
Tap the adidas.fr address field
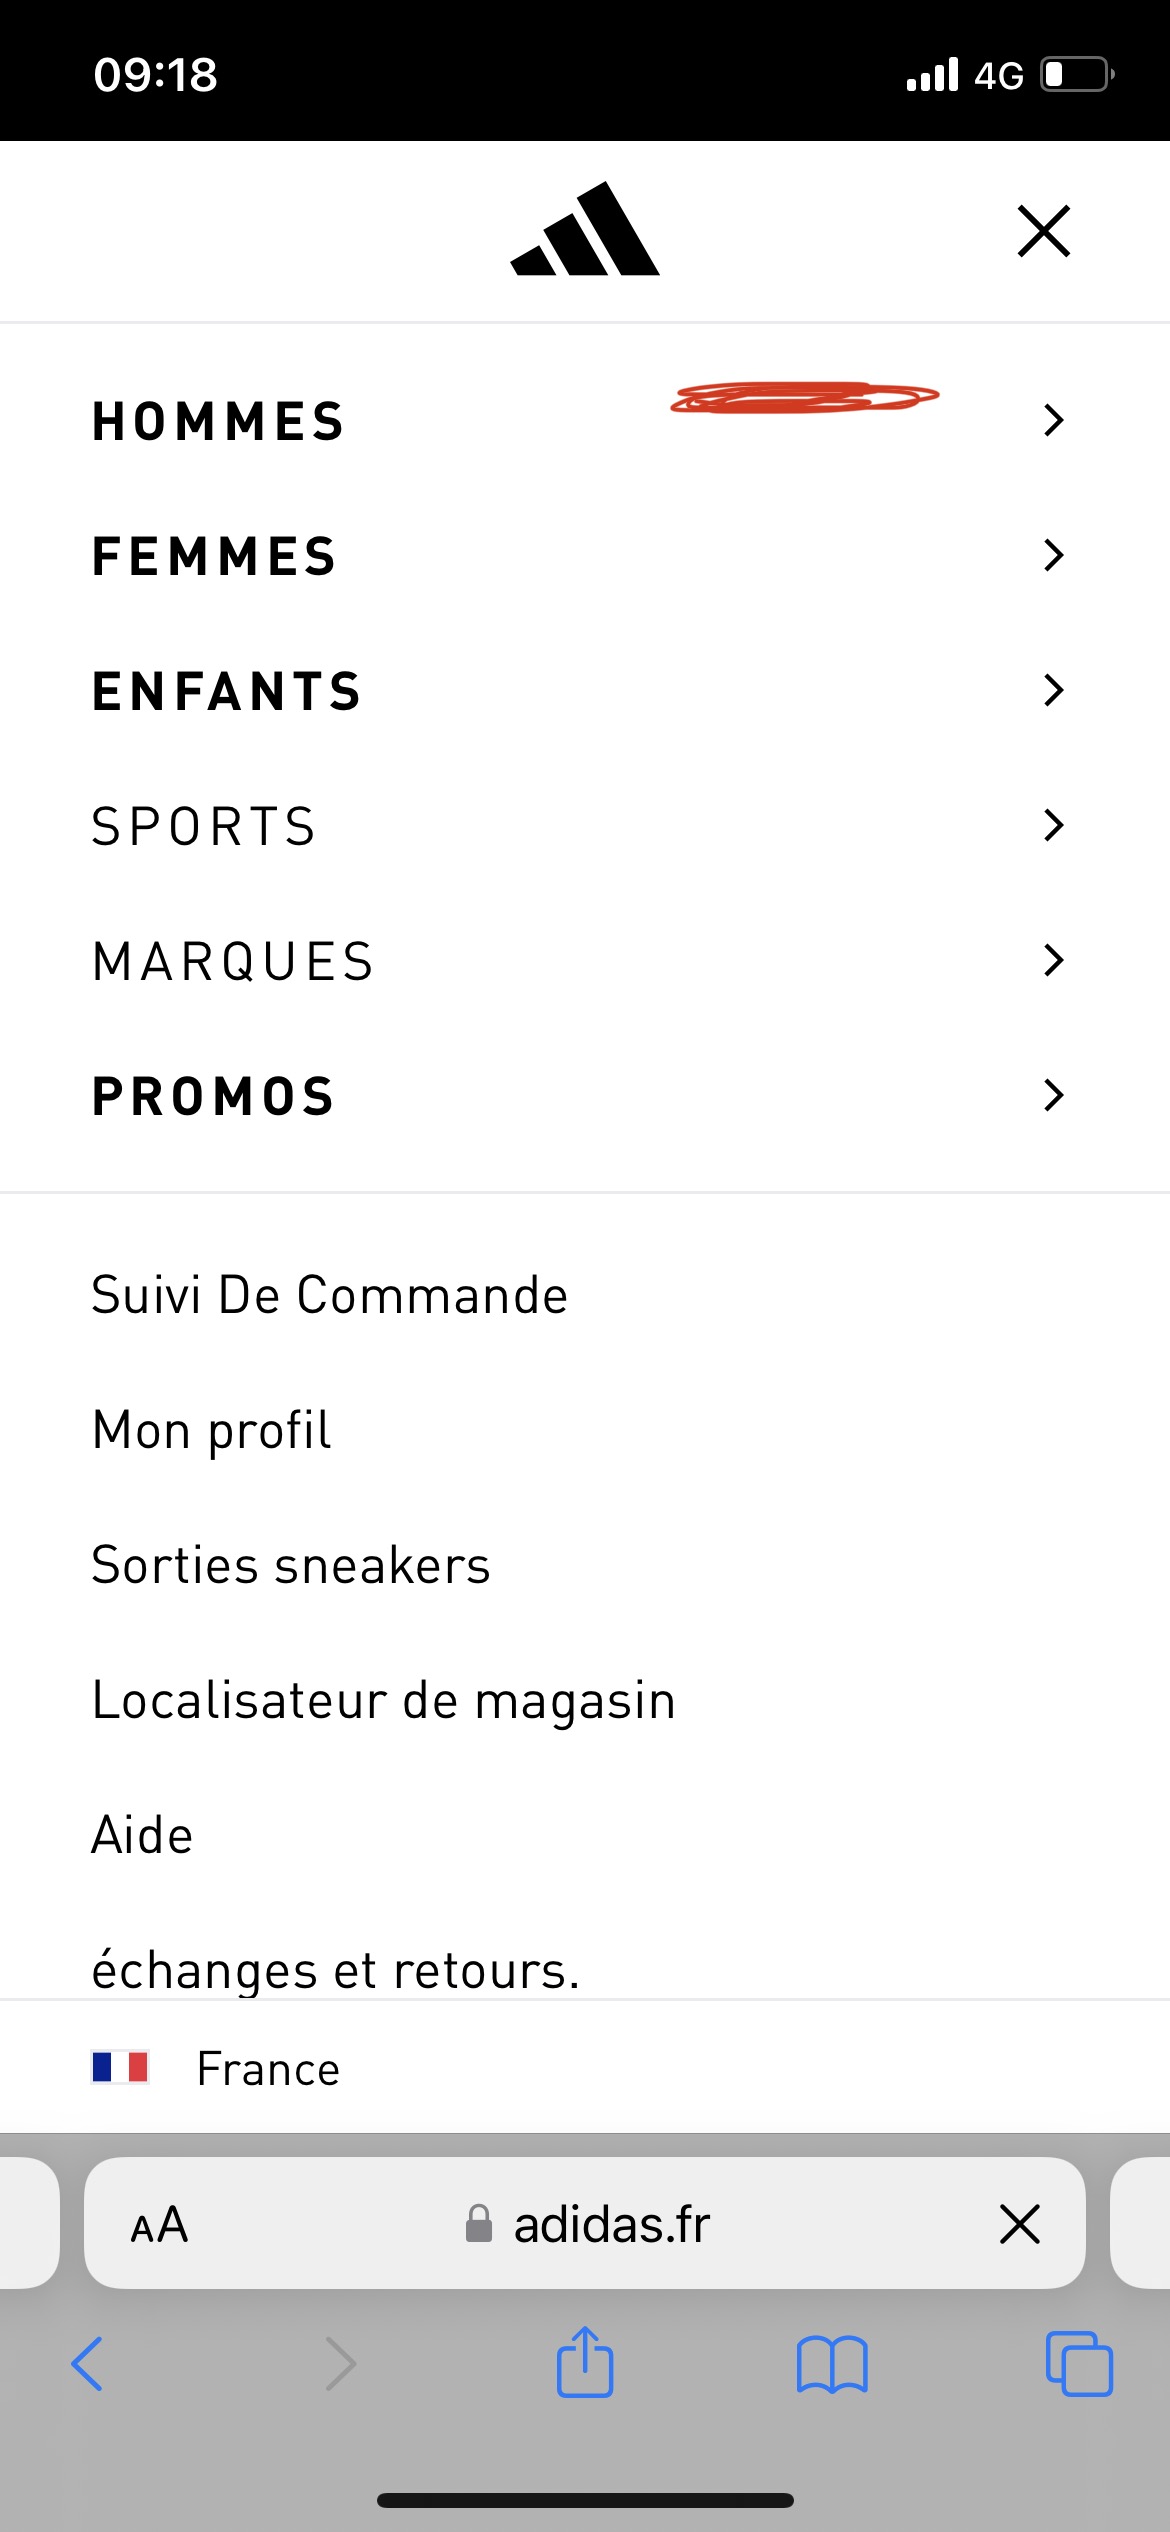[610, 2224]
